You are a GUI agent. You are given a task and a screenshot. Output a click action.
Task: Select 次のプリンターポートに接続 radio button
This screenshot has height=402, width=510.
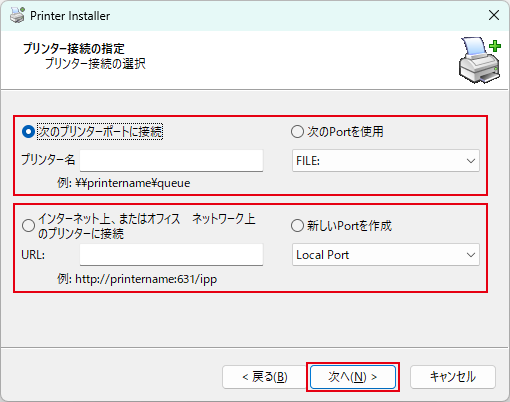[x=28, y=131]
